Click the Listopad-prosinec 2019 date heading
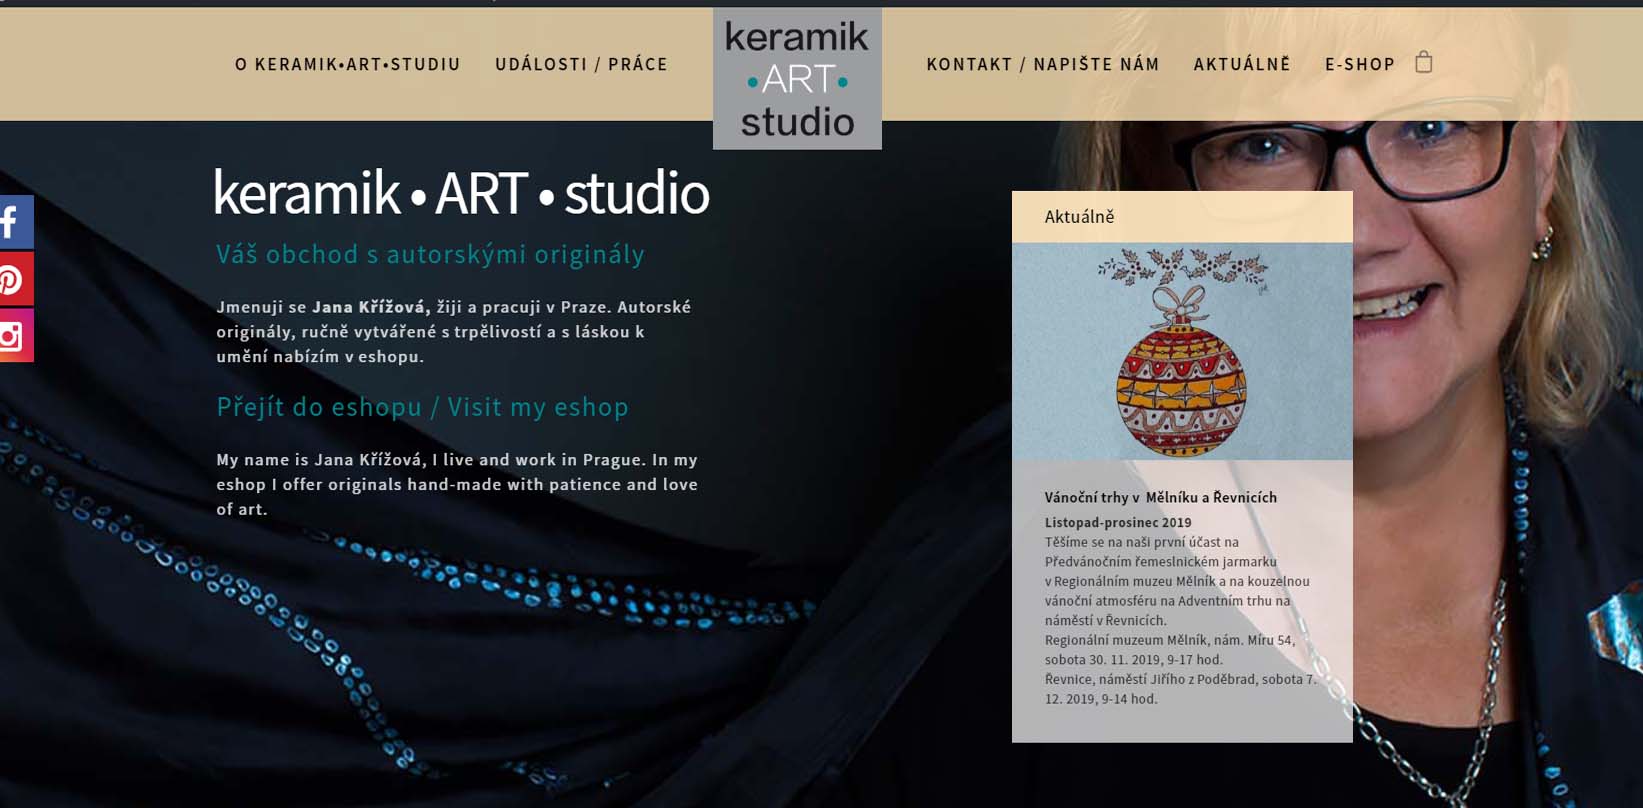The height and width of the screenshot is (808, 1643). [1118, 522]
